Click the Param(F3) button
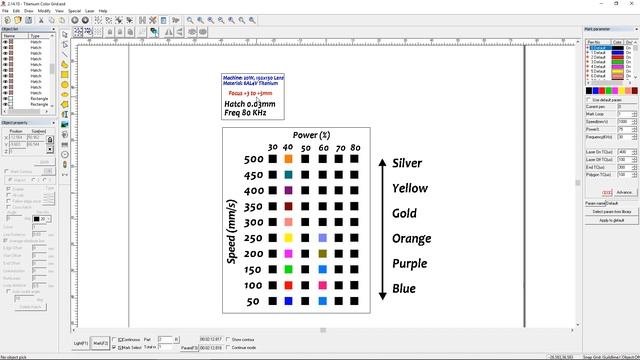The image size is (640, 360). click(189, 348)
